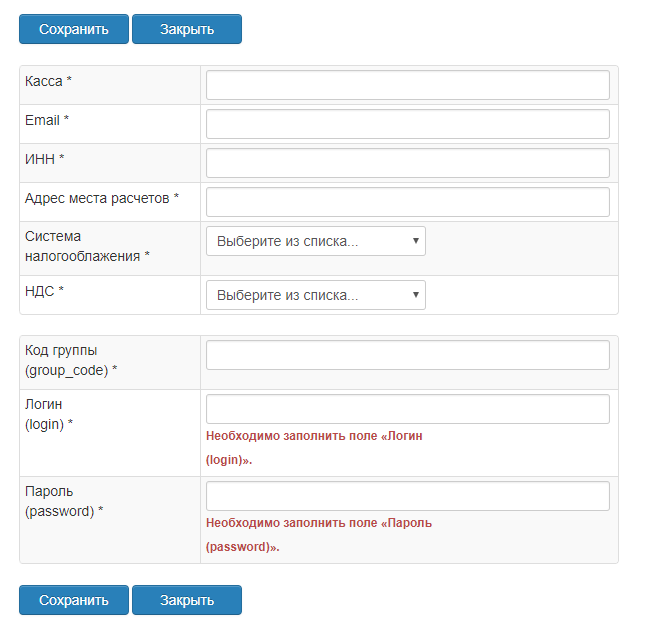This screenshot has width=650, height=635.
Task: Click the Email field label
Action: point(47,120)
